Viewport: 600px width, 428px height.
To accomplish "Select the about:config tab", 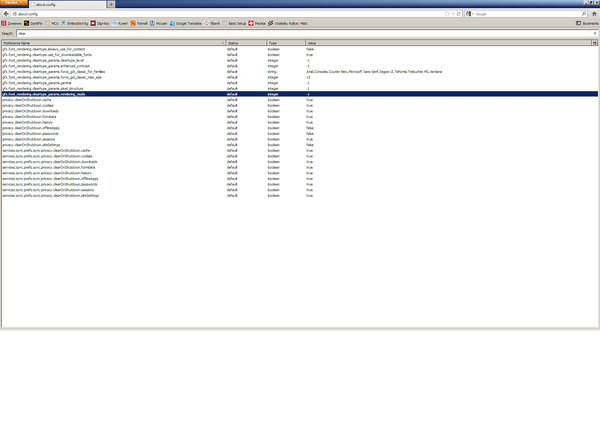I will (67, 5).
